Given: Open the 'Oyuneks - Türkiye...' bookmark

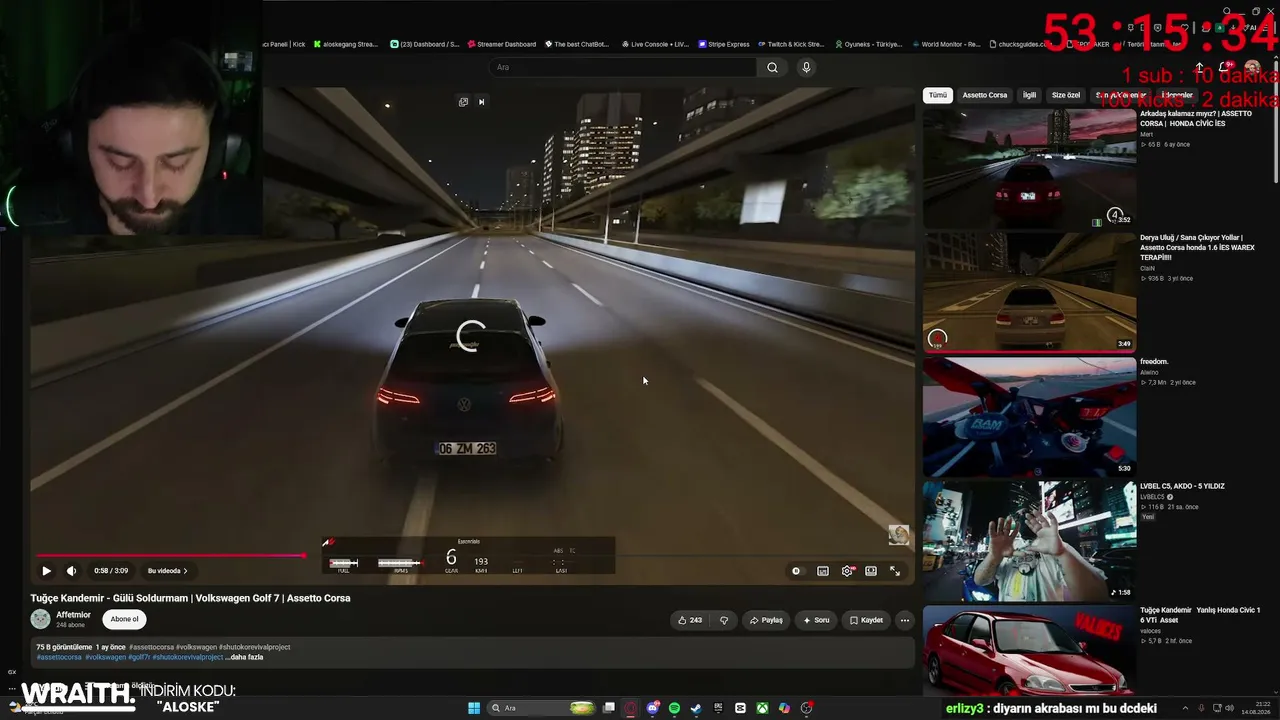Looking at the screenshot, I should 868,44.
